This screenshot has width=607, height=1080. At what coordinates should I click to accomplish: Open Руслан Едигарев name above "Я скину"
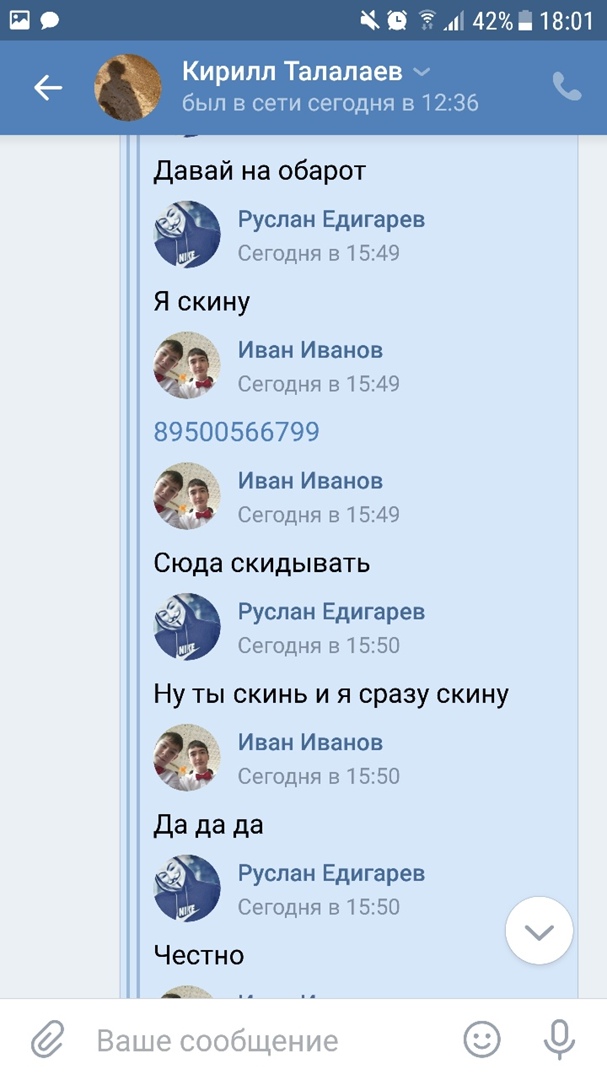(x=331, y=220)
